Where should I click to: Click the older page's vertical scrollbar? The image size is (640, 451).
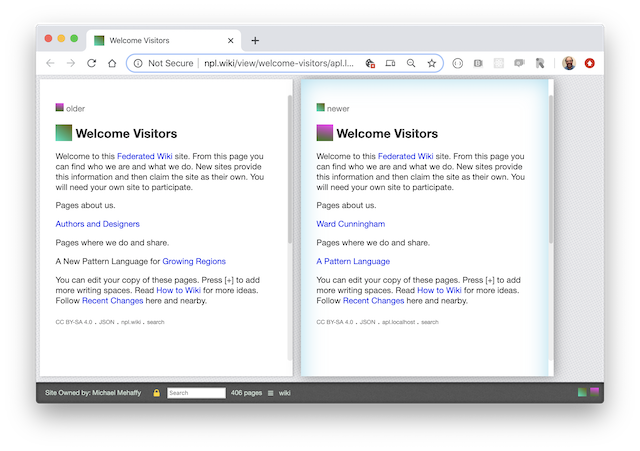(290, 169)
